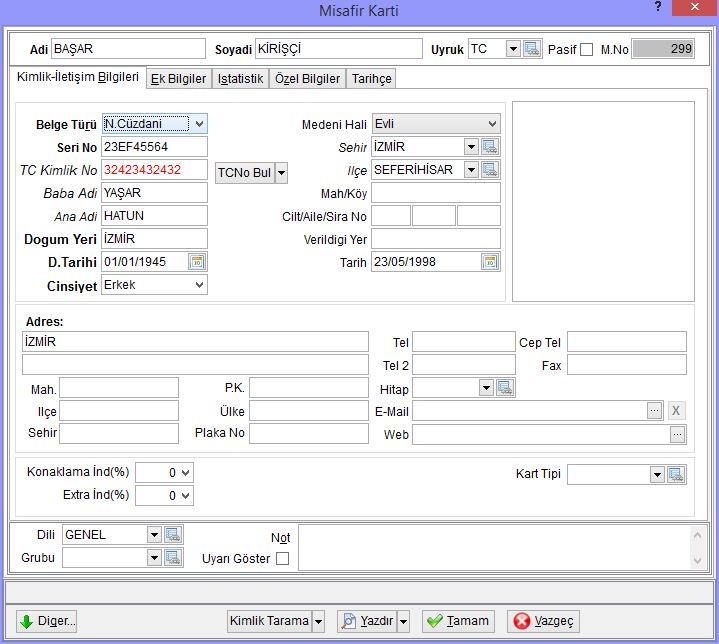Viewport: 719px width, 644px height.
Task: Click the guest photo placeholder box
Action: tap(603, 201)
